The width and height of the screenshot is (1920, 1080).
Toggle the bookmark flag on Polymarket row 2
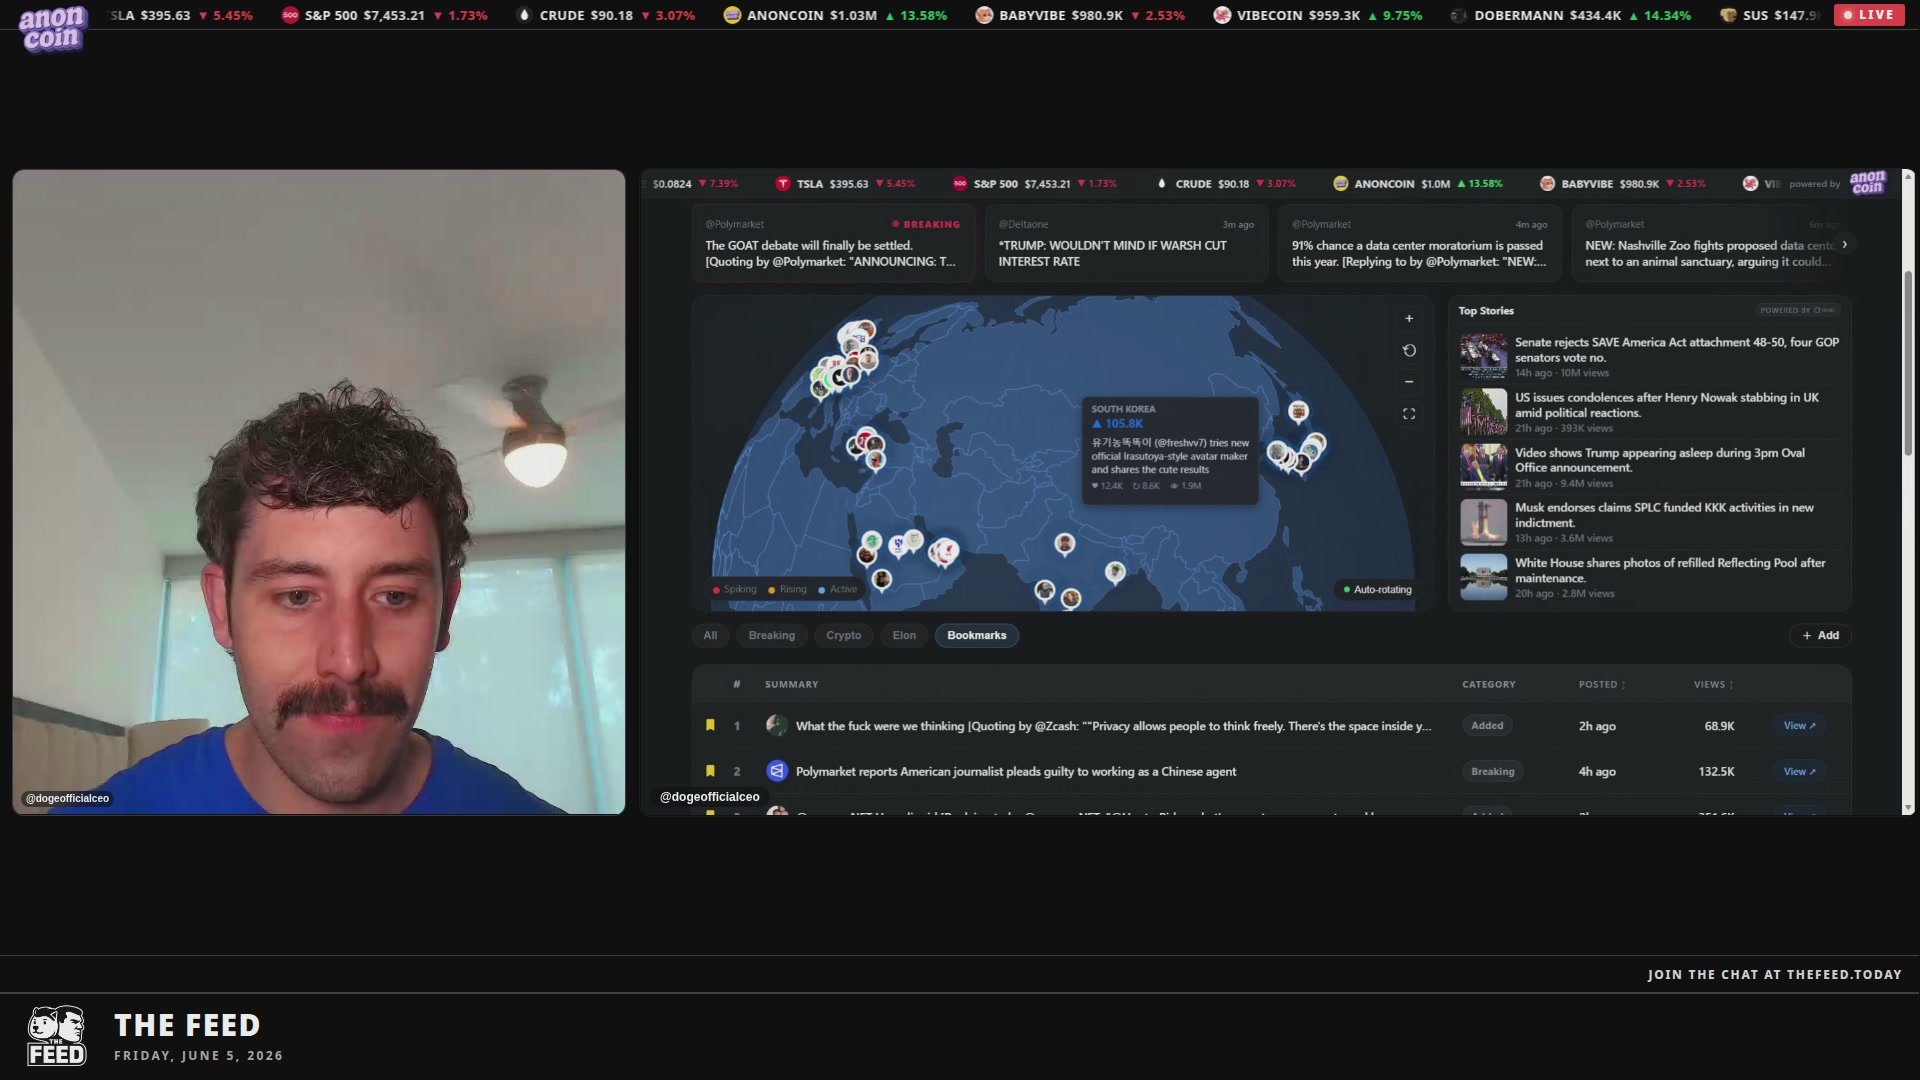tap(710, 771)
